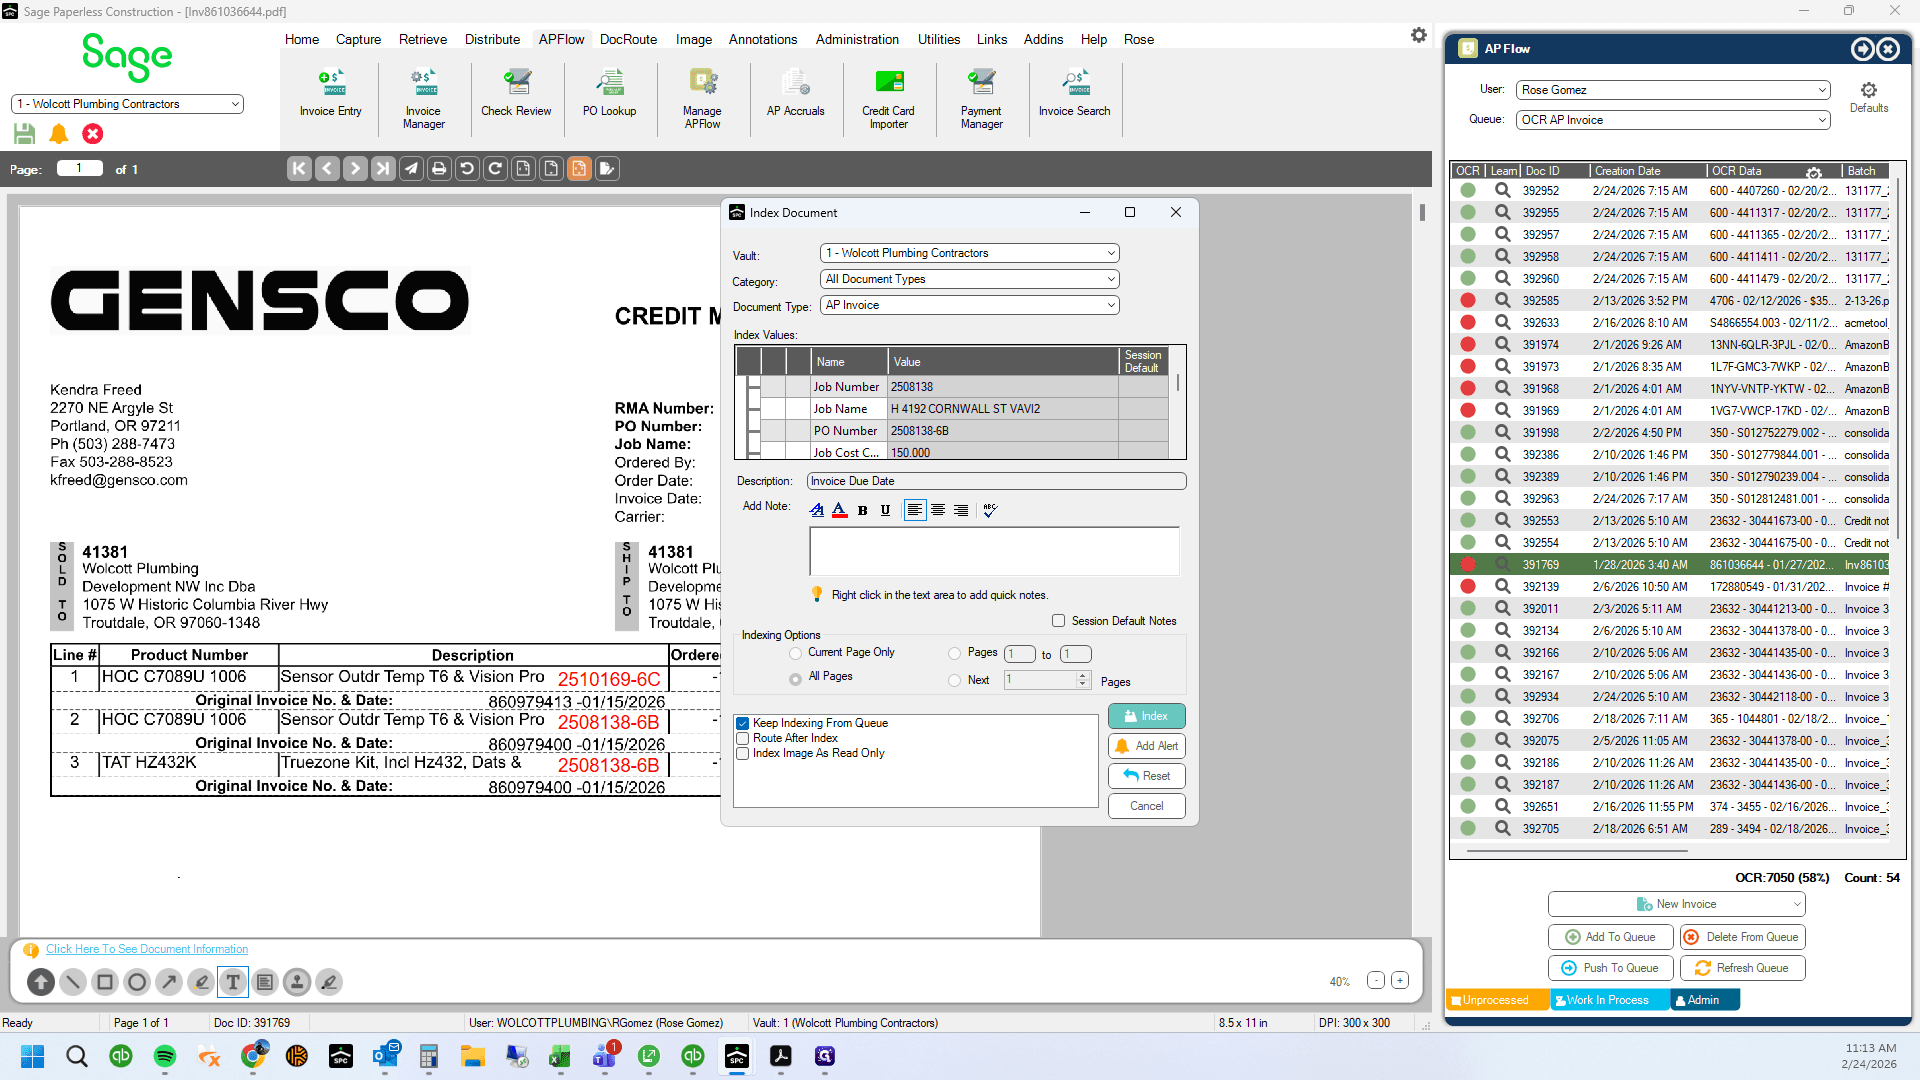The image size is (1920, 1080).
Task: Enable Index Image As Read Only
Action: point(743,753)
